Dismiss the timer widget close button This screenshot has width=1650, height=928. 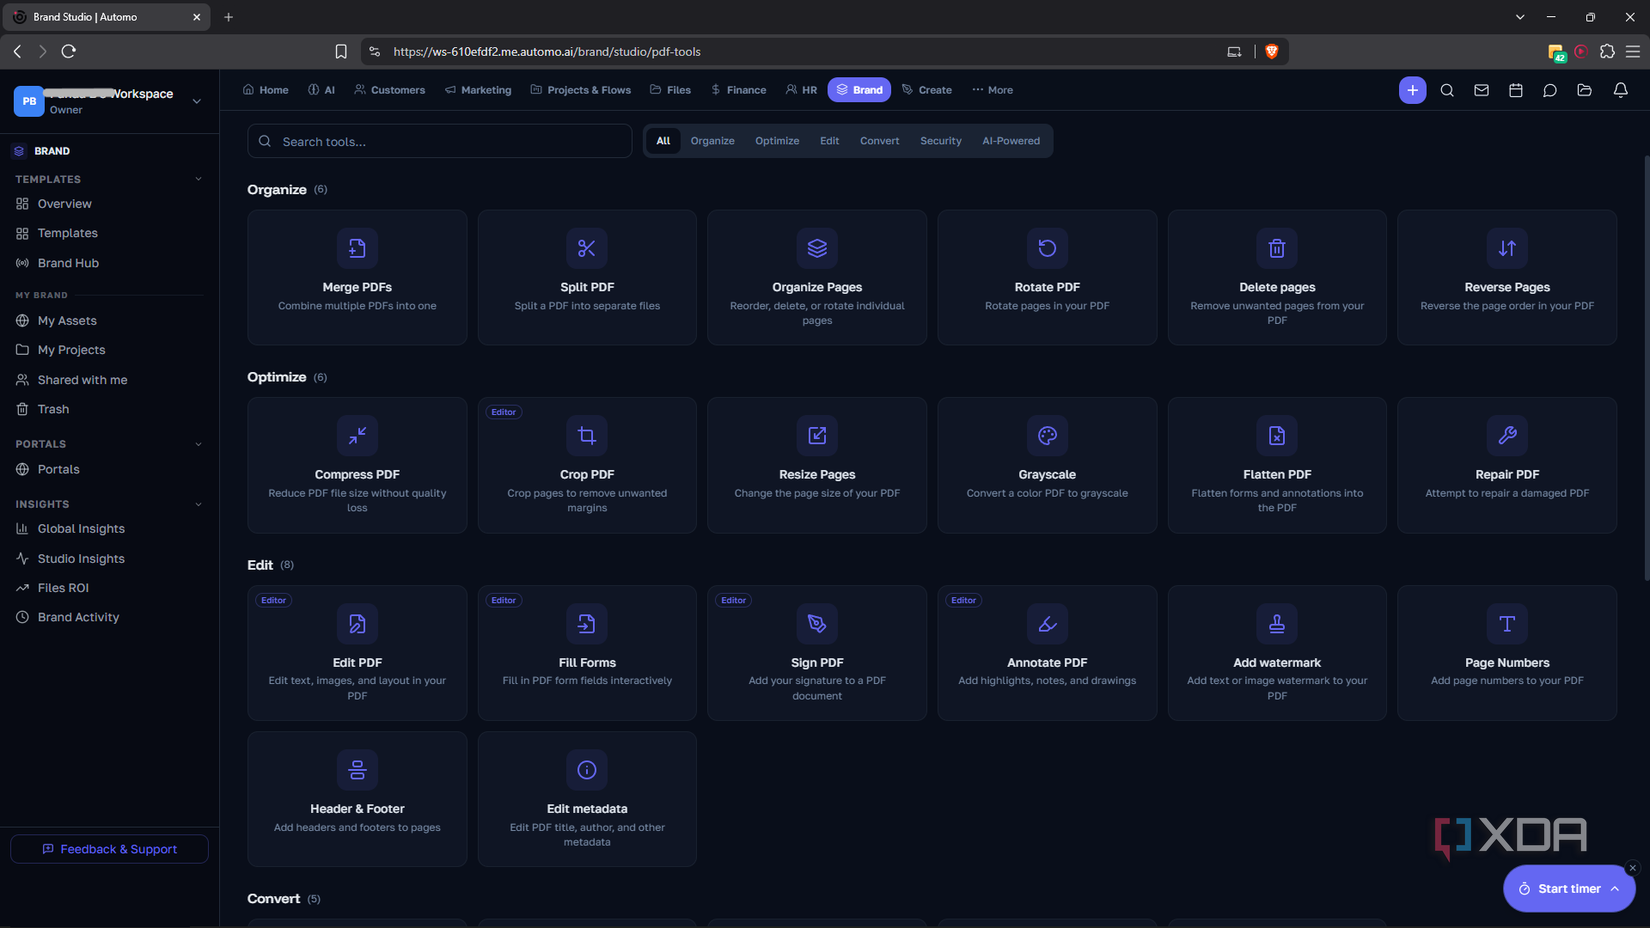pos(1632,868)
